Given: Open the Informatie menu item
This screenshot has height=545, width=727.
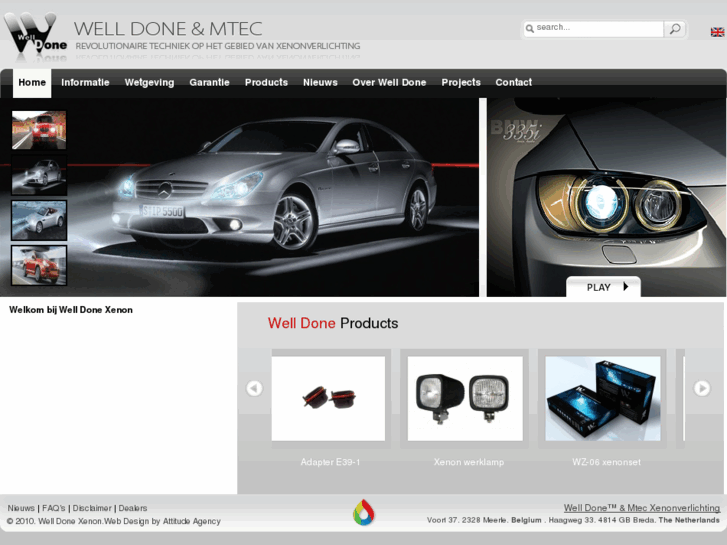Looking at the screenshot, I should [85, 83].
